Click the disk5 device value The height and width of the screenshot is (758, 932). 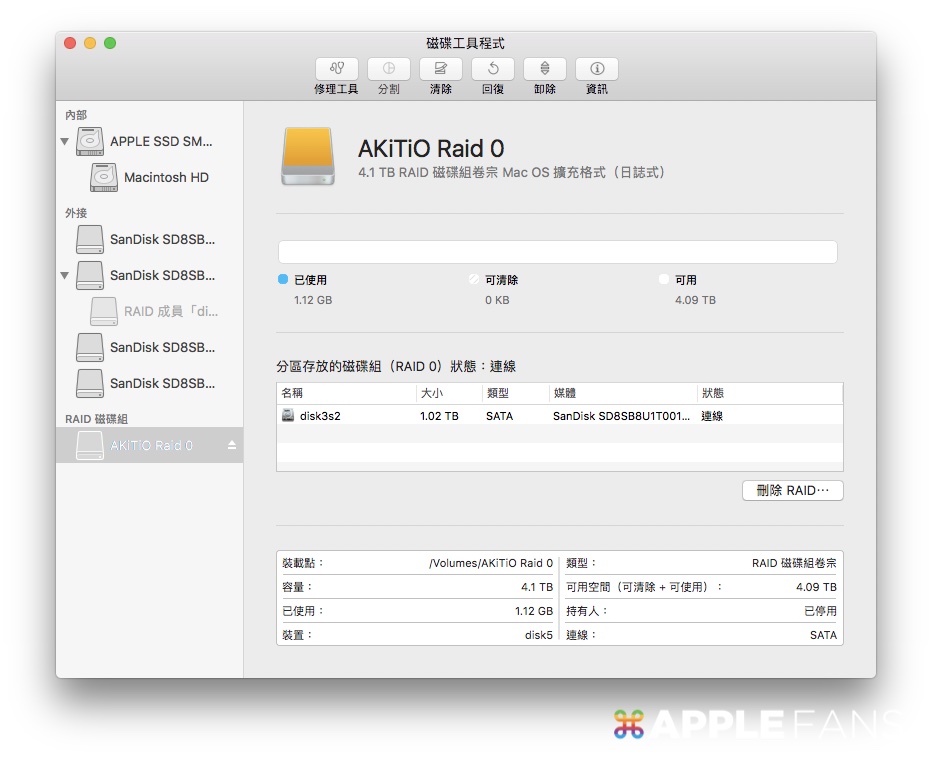coord(539,635)
